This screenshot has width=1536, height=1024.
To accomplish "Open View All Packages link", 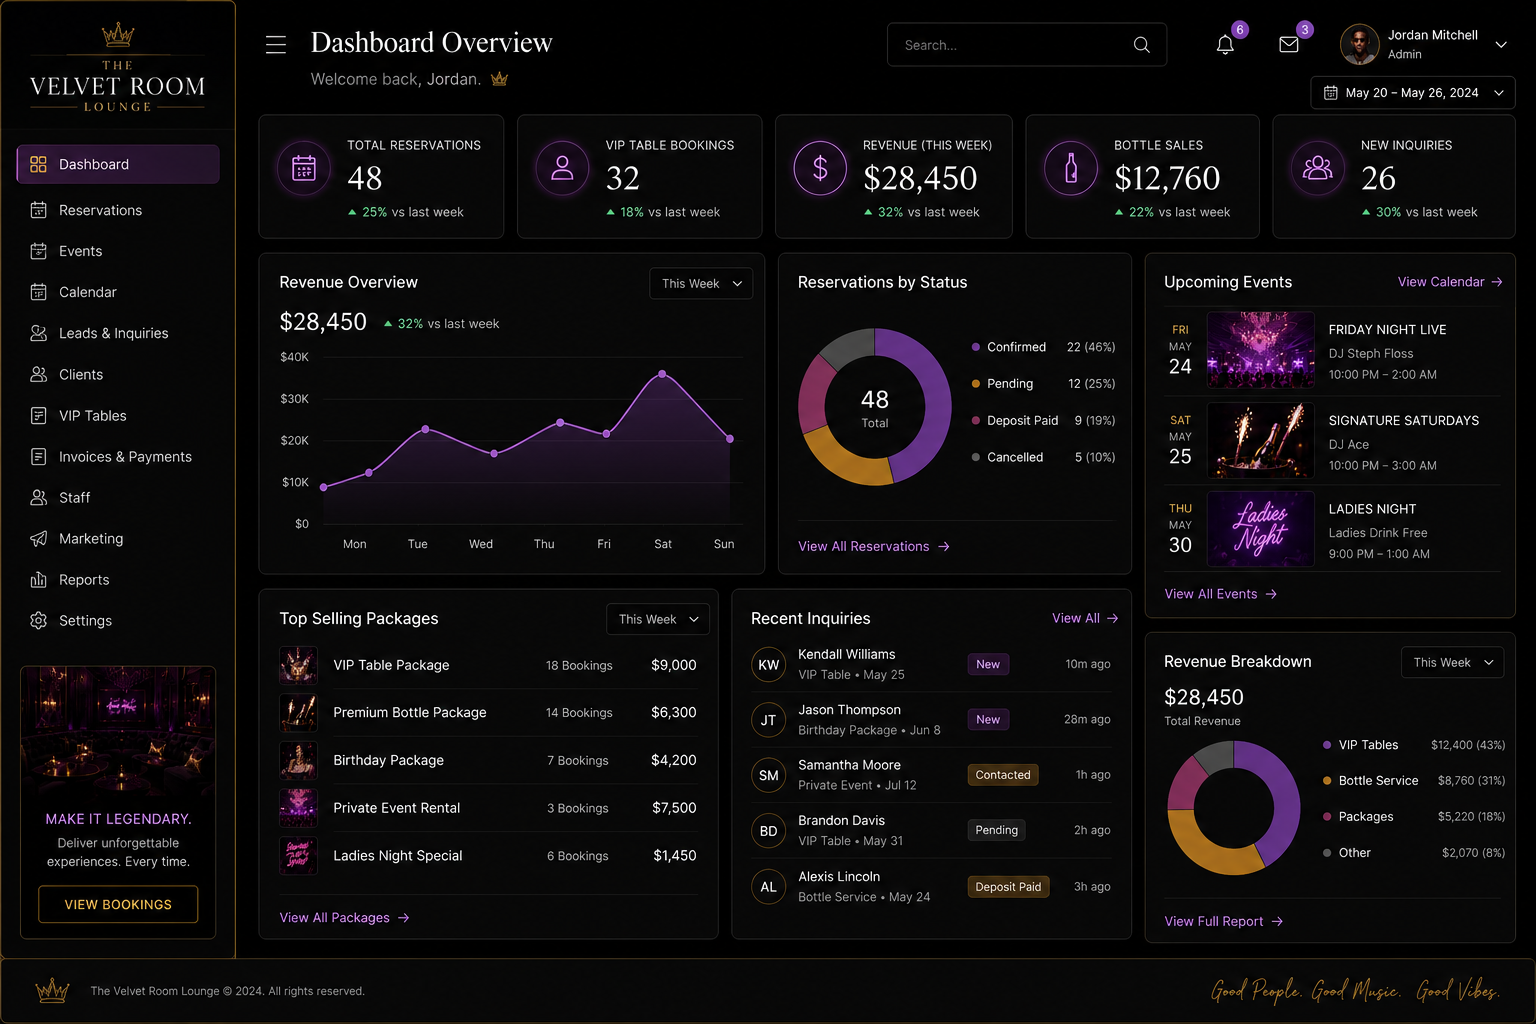I will click(x=345, y=917).
